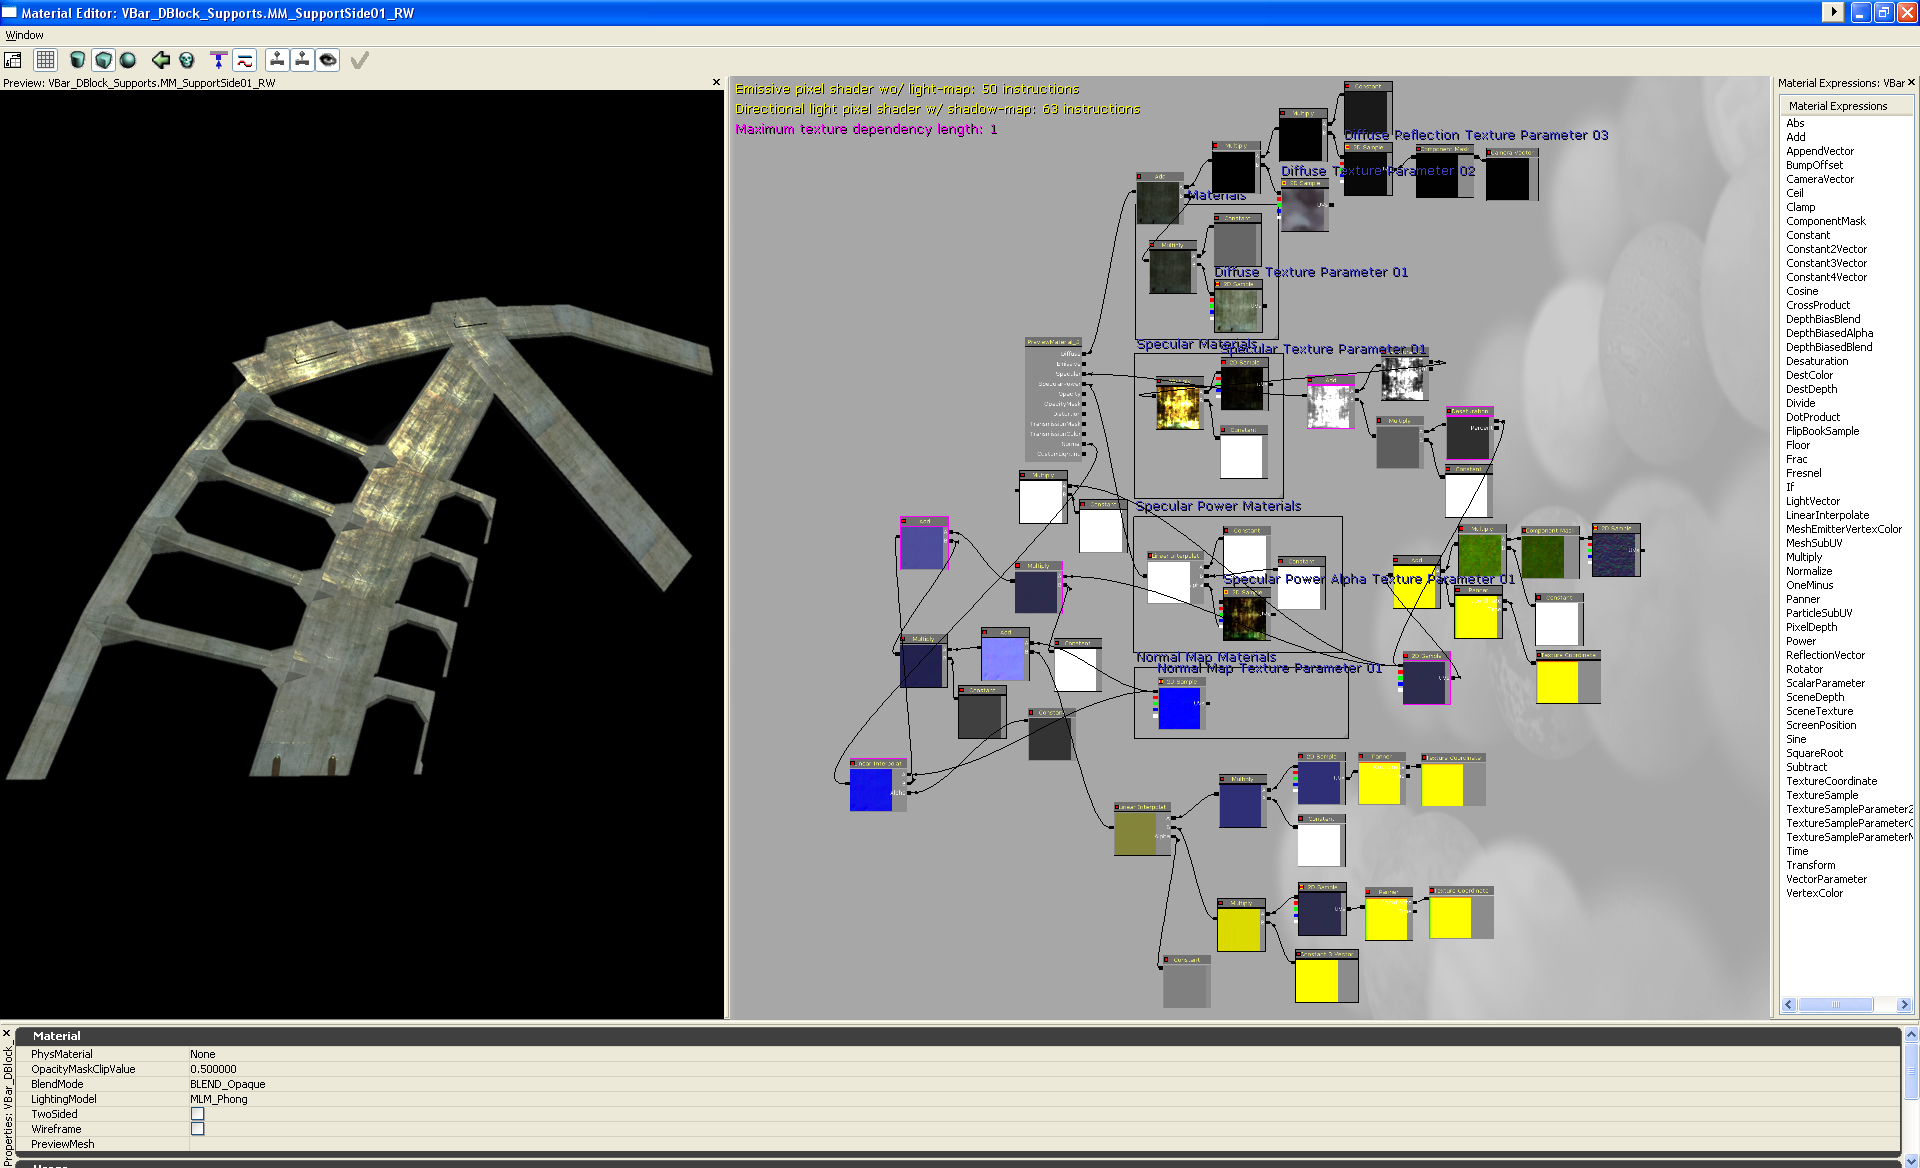Viewport: 1920px width, 1168px height.
Task: Enable the Wireframe checkbox
Action: tap(198, 1129)
